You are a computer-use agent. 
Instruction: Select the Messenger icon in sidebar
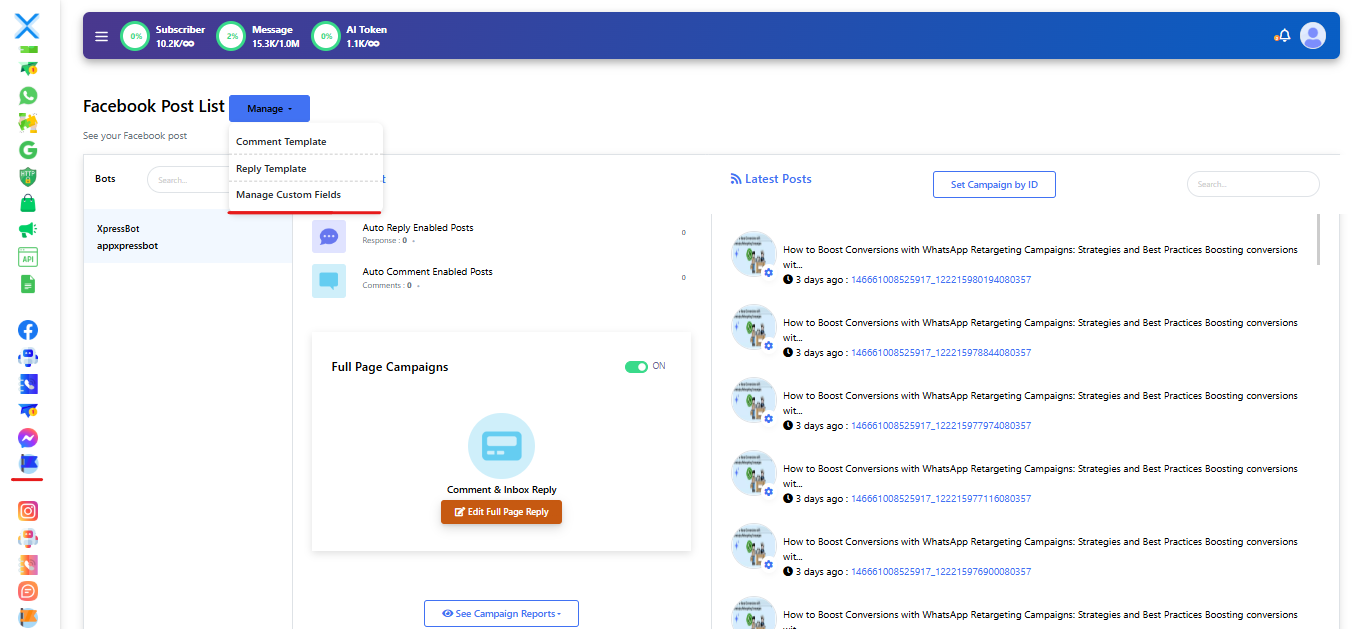28,438
